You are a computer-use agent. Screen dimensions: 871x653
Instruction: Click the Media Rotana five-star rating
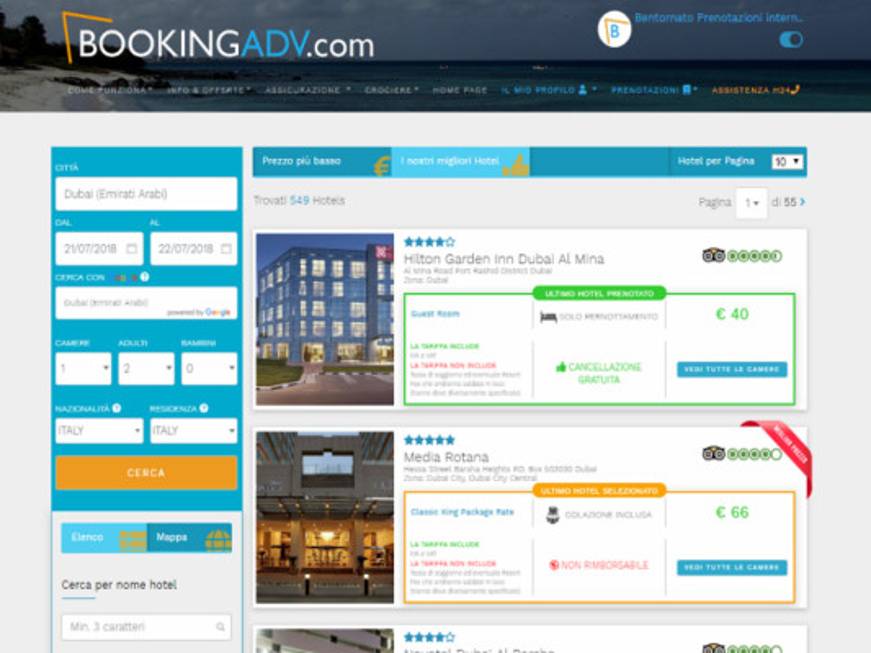(429, 440)
